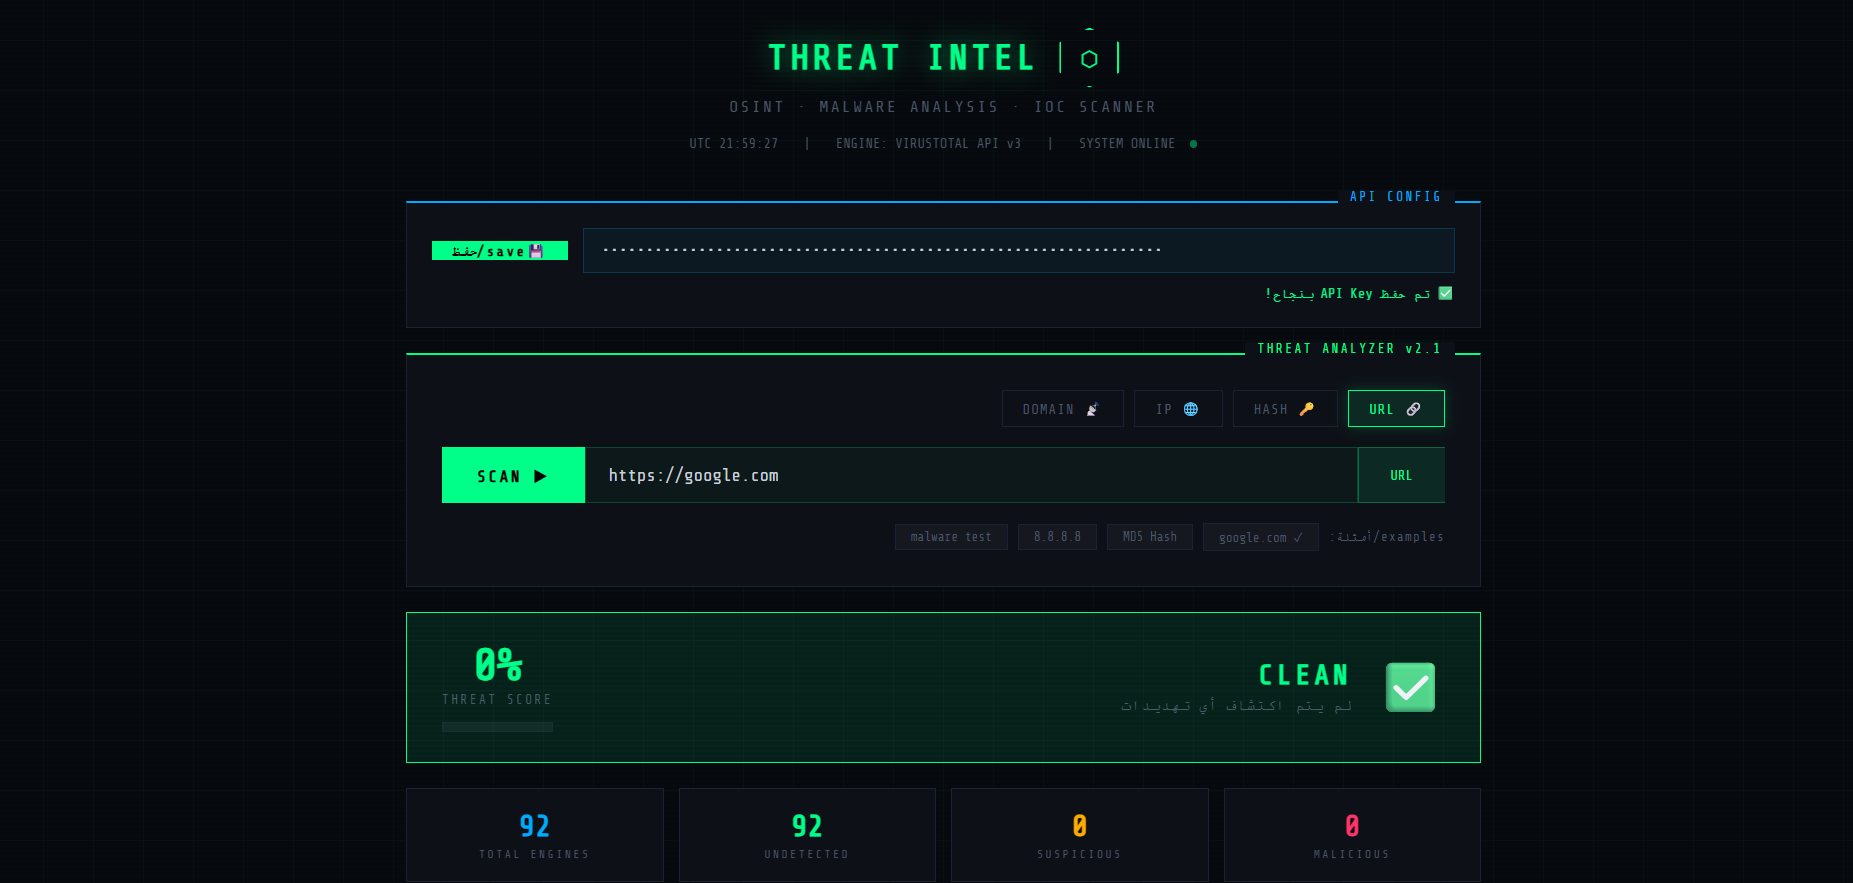
Task: Click the link chain icon in URL tab
Action: pyautogui.click(x=1413, y=409)
